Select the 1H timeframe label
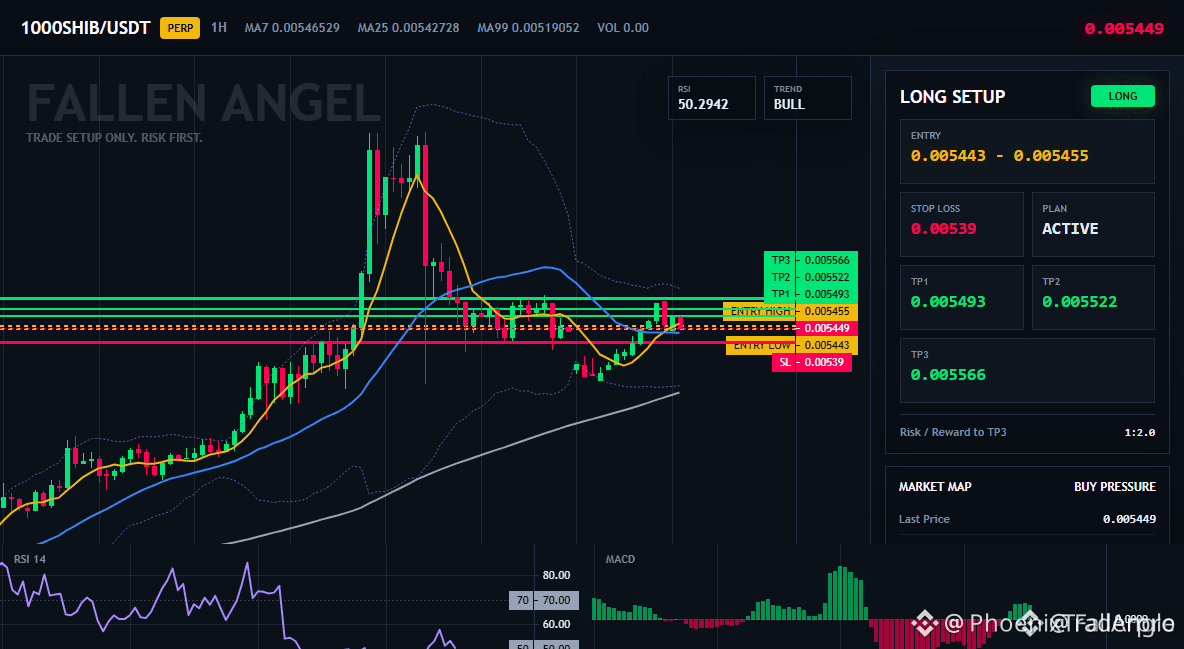 click(x=219, y=27)
